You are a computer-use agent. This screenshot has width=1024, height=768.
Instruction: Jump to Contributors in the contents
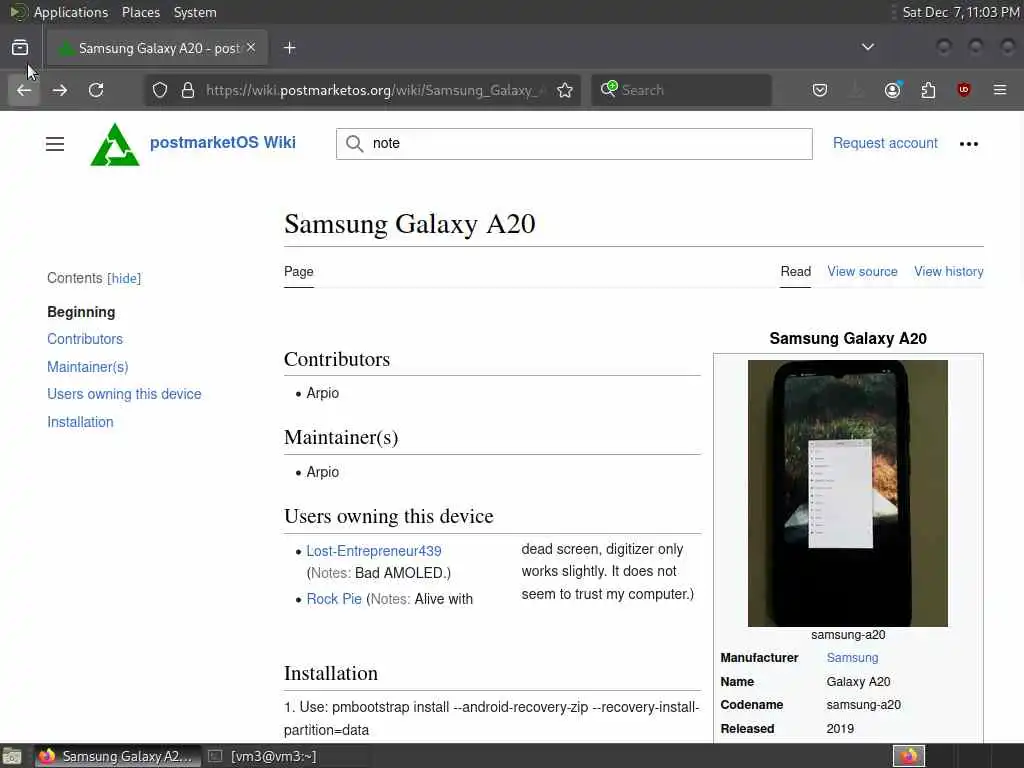click(85, 339)
